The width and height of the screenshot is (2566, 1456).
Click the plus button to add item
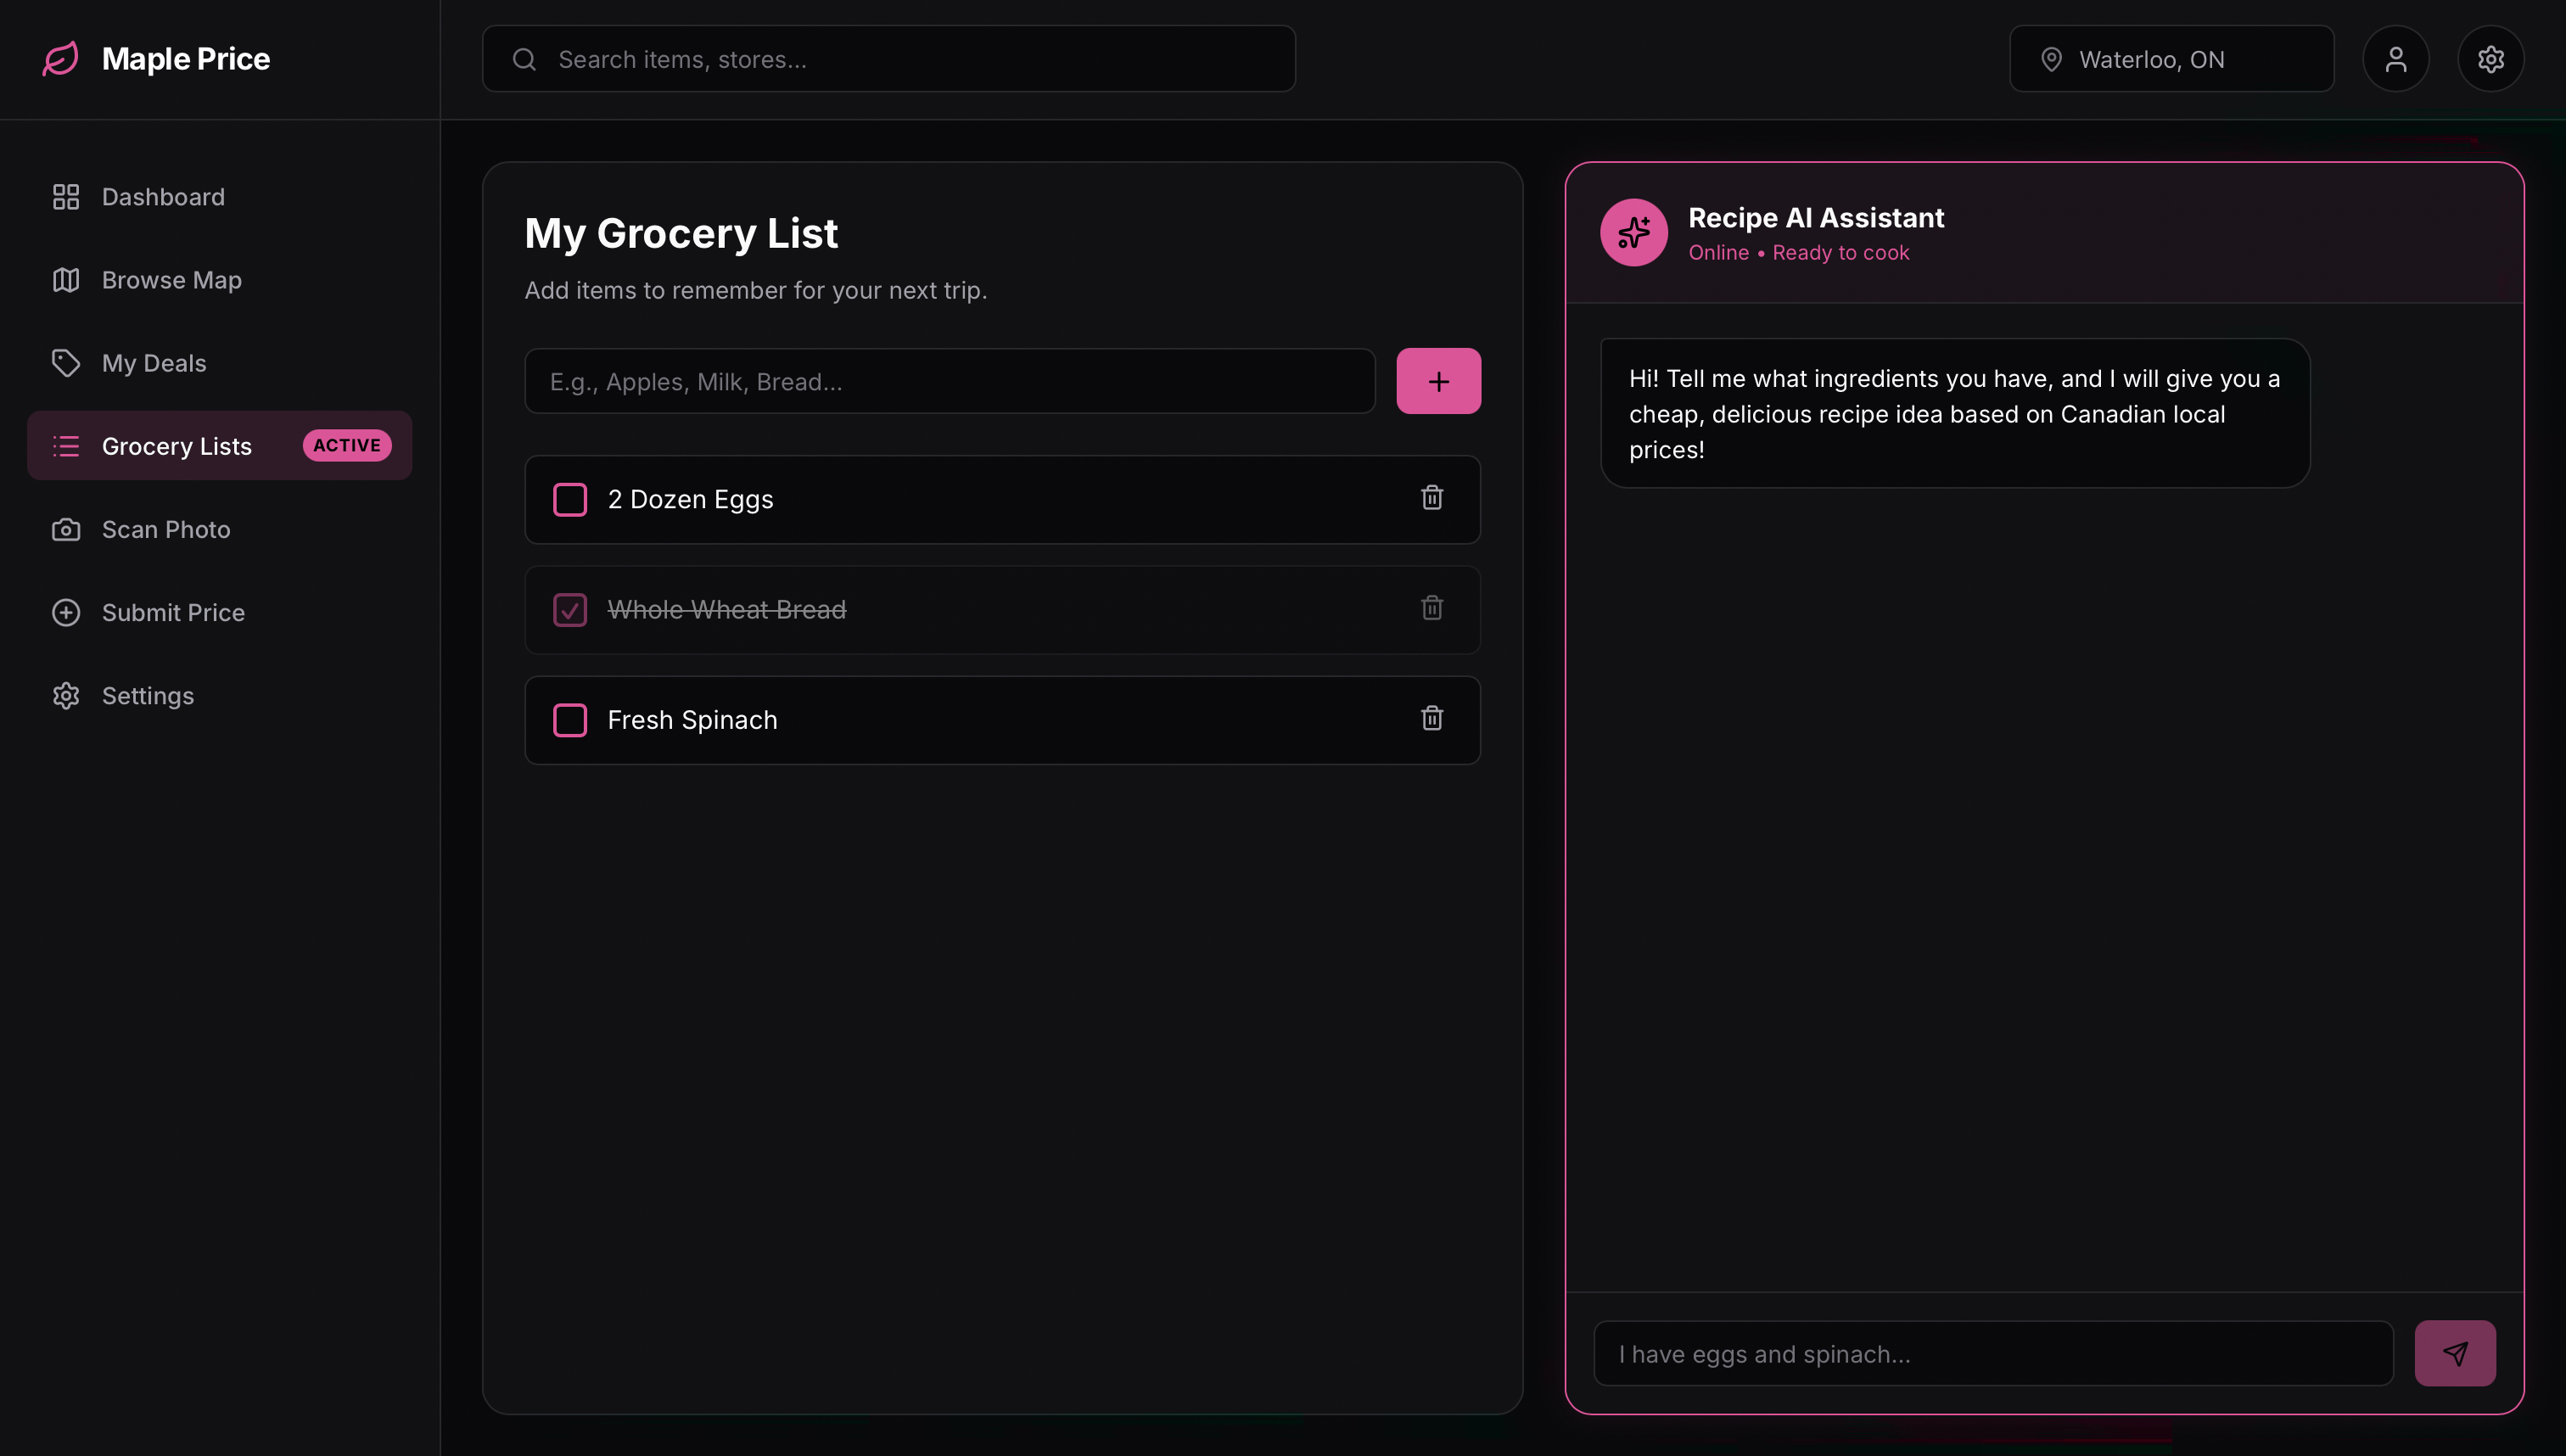[1437, 381]
